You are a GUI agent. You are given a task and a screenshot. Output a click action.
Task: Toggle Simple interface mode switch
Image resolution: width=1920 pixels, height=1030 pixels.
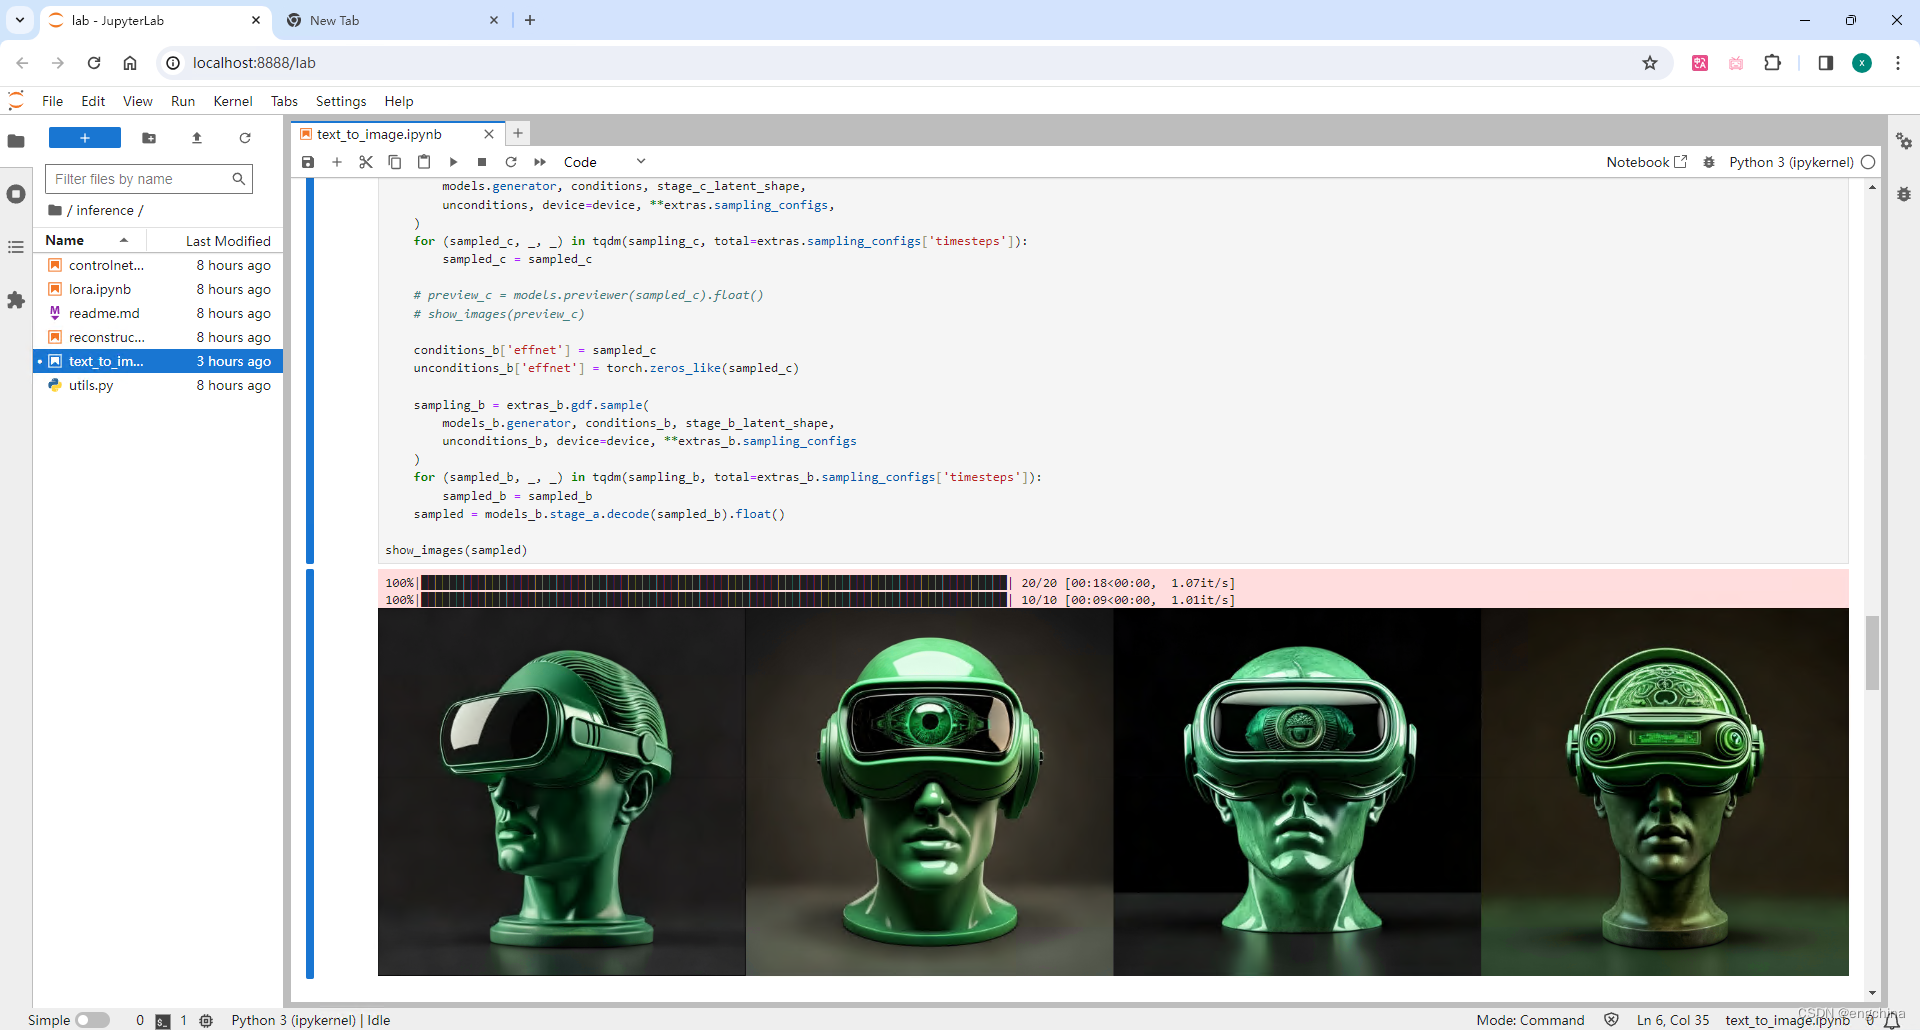[92, 1020]
